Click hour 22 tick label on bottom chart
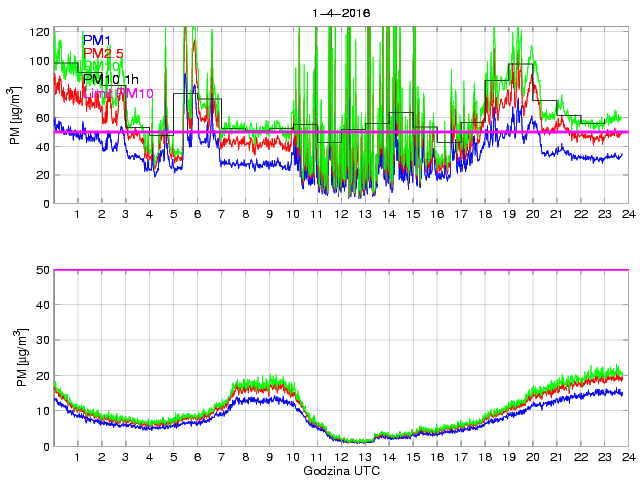The image size is (640, 480). click(581, 457)
